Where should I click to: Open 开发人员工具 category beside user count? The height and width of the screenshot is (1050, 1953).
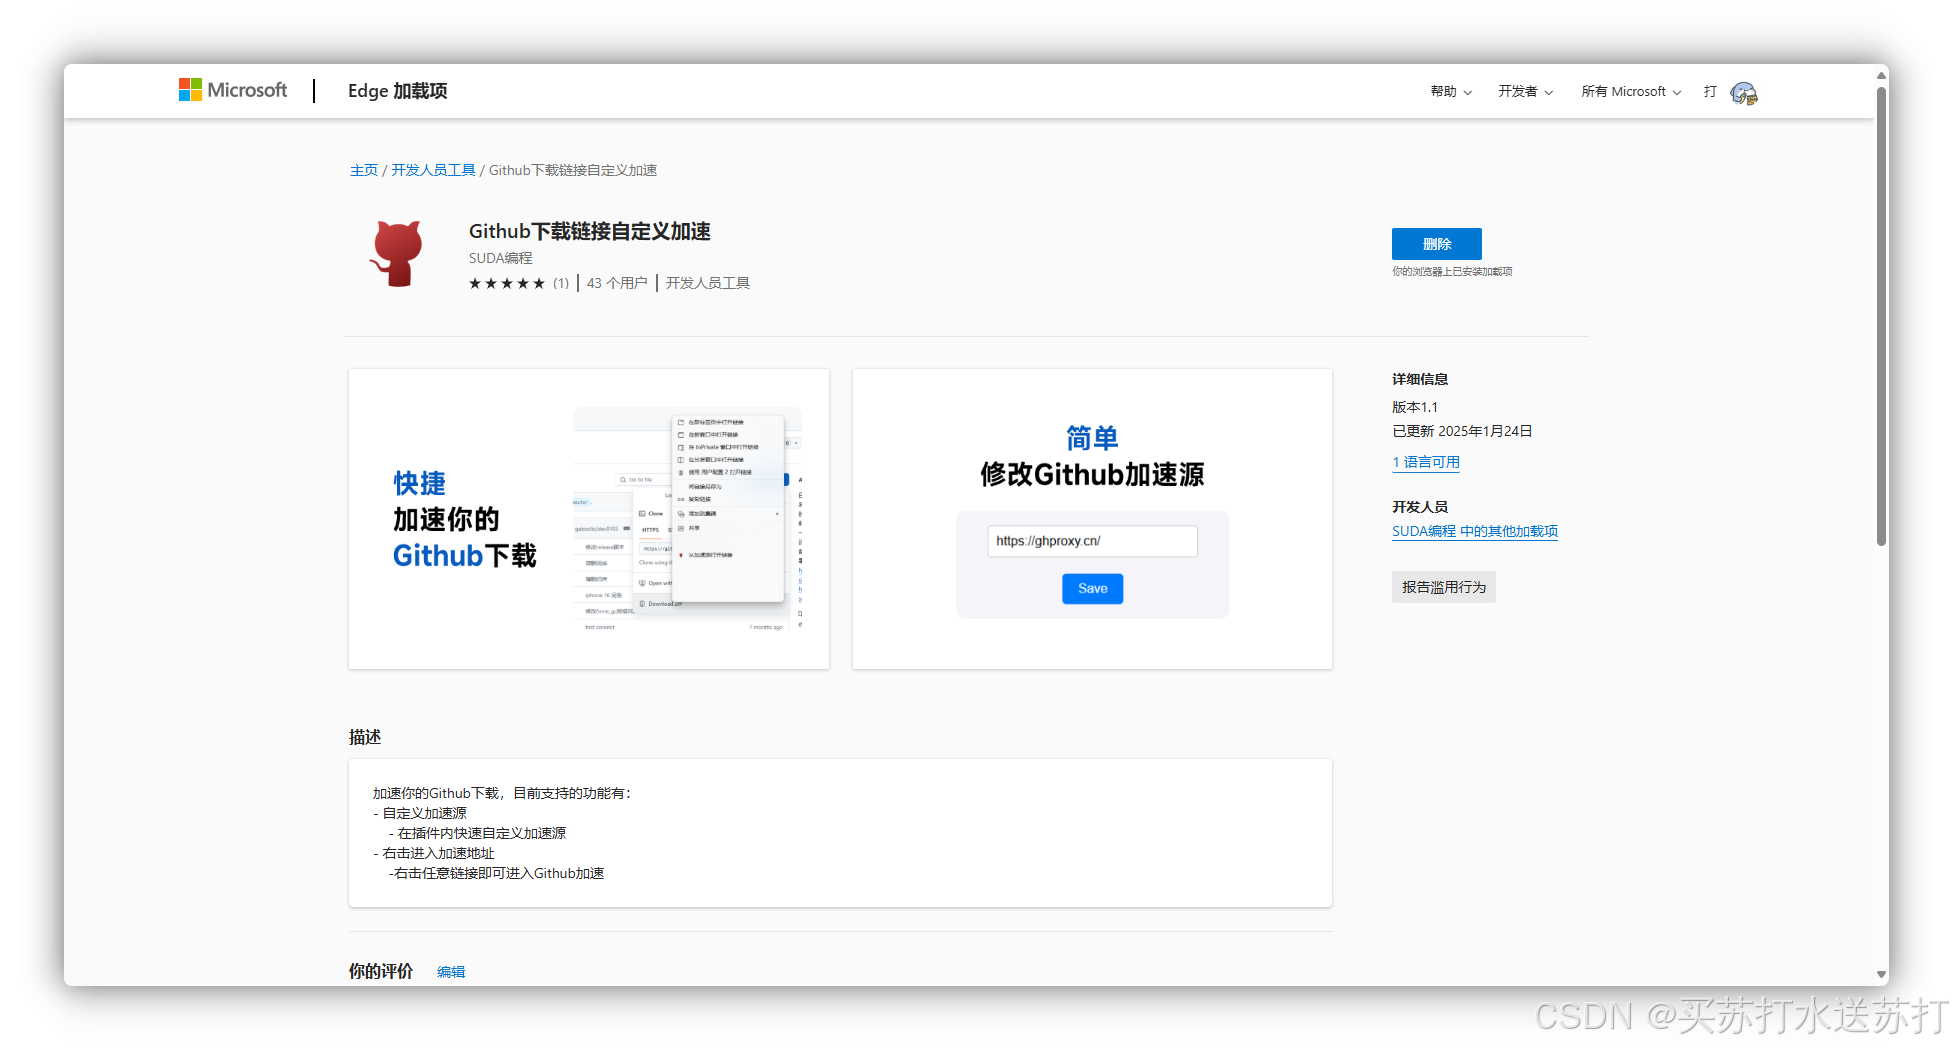[708, 283]
